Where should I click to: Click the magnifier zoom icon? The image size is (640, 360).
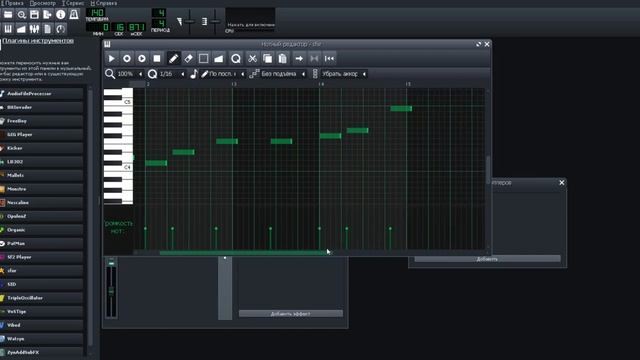click(110, 74)
